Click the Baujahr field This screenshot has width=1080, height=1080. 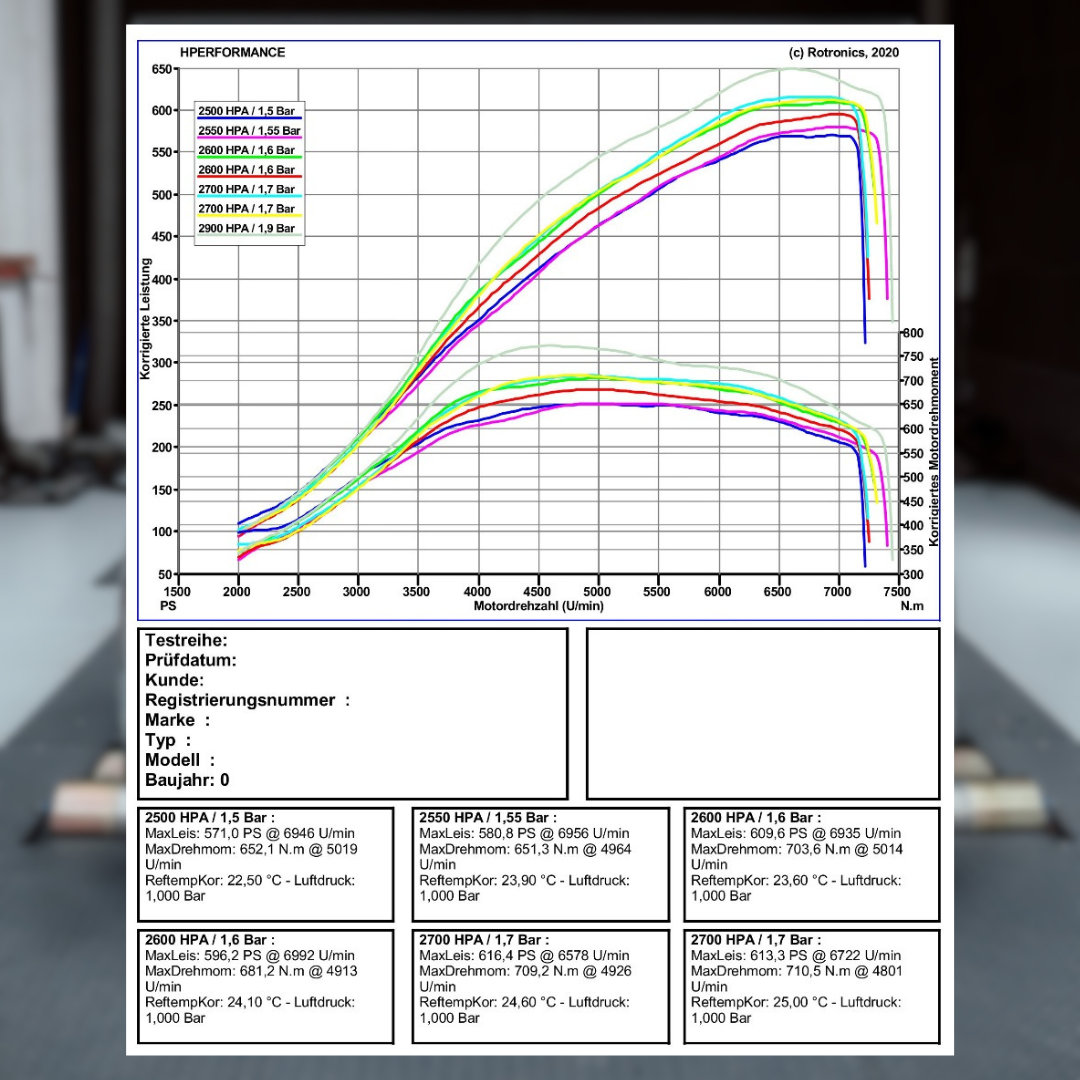[187, 780]
